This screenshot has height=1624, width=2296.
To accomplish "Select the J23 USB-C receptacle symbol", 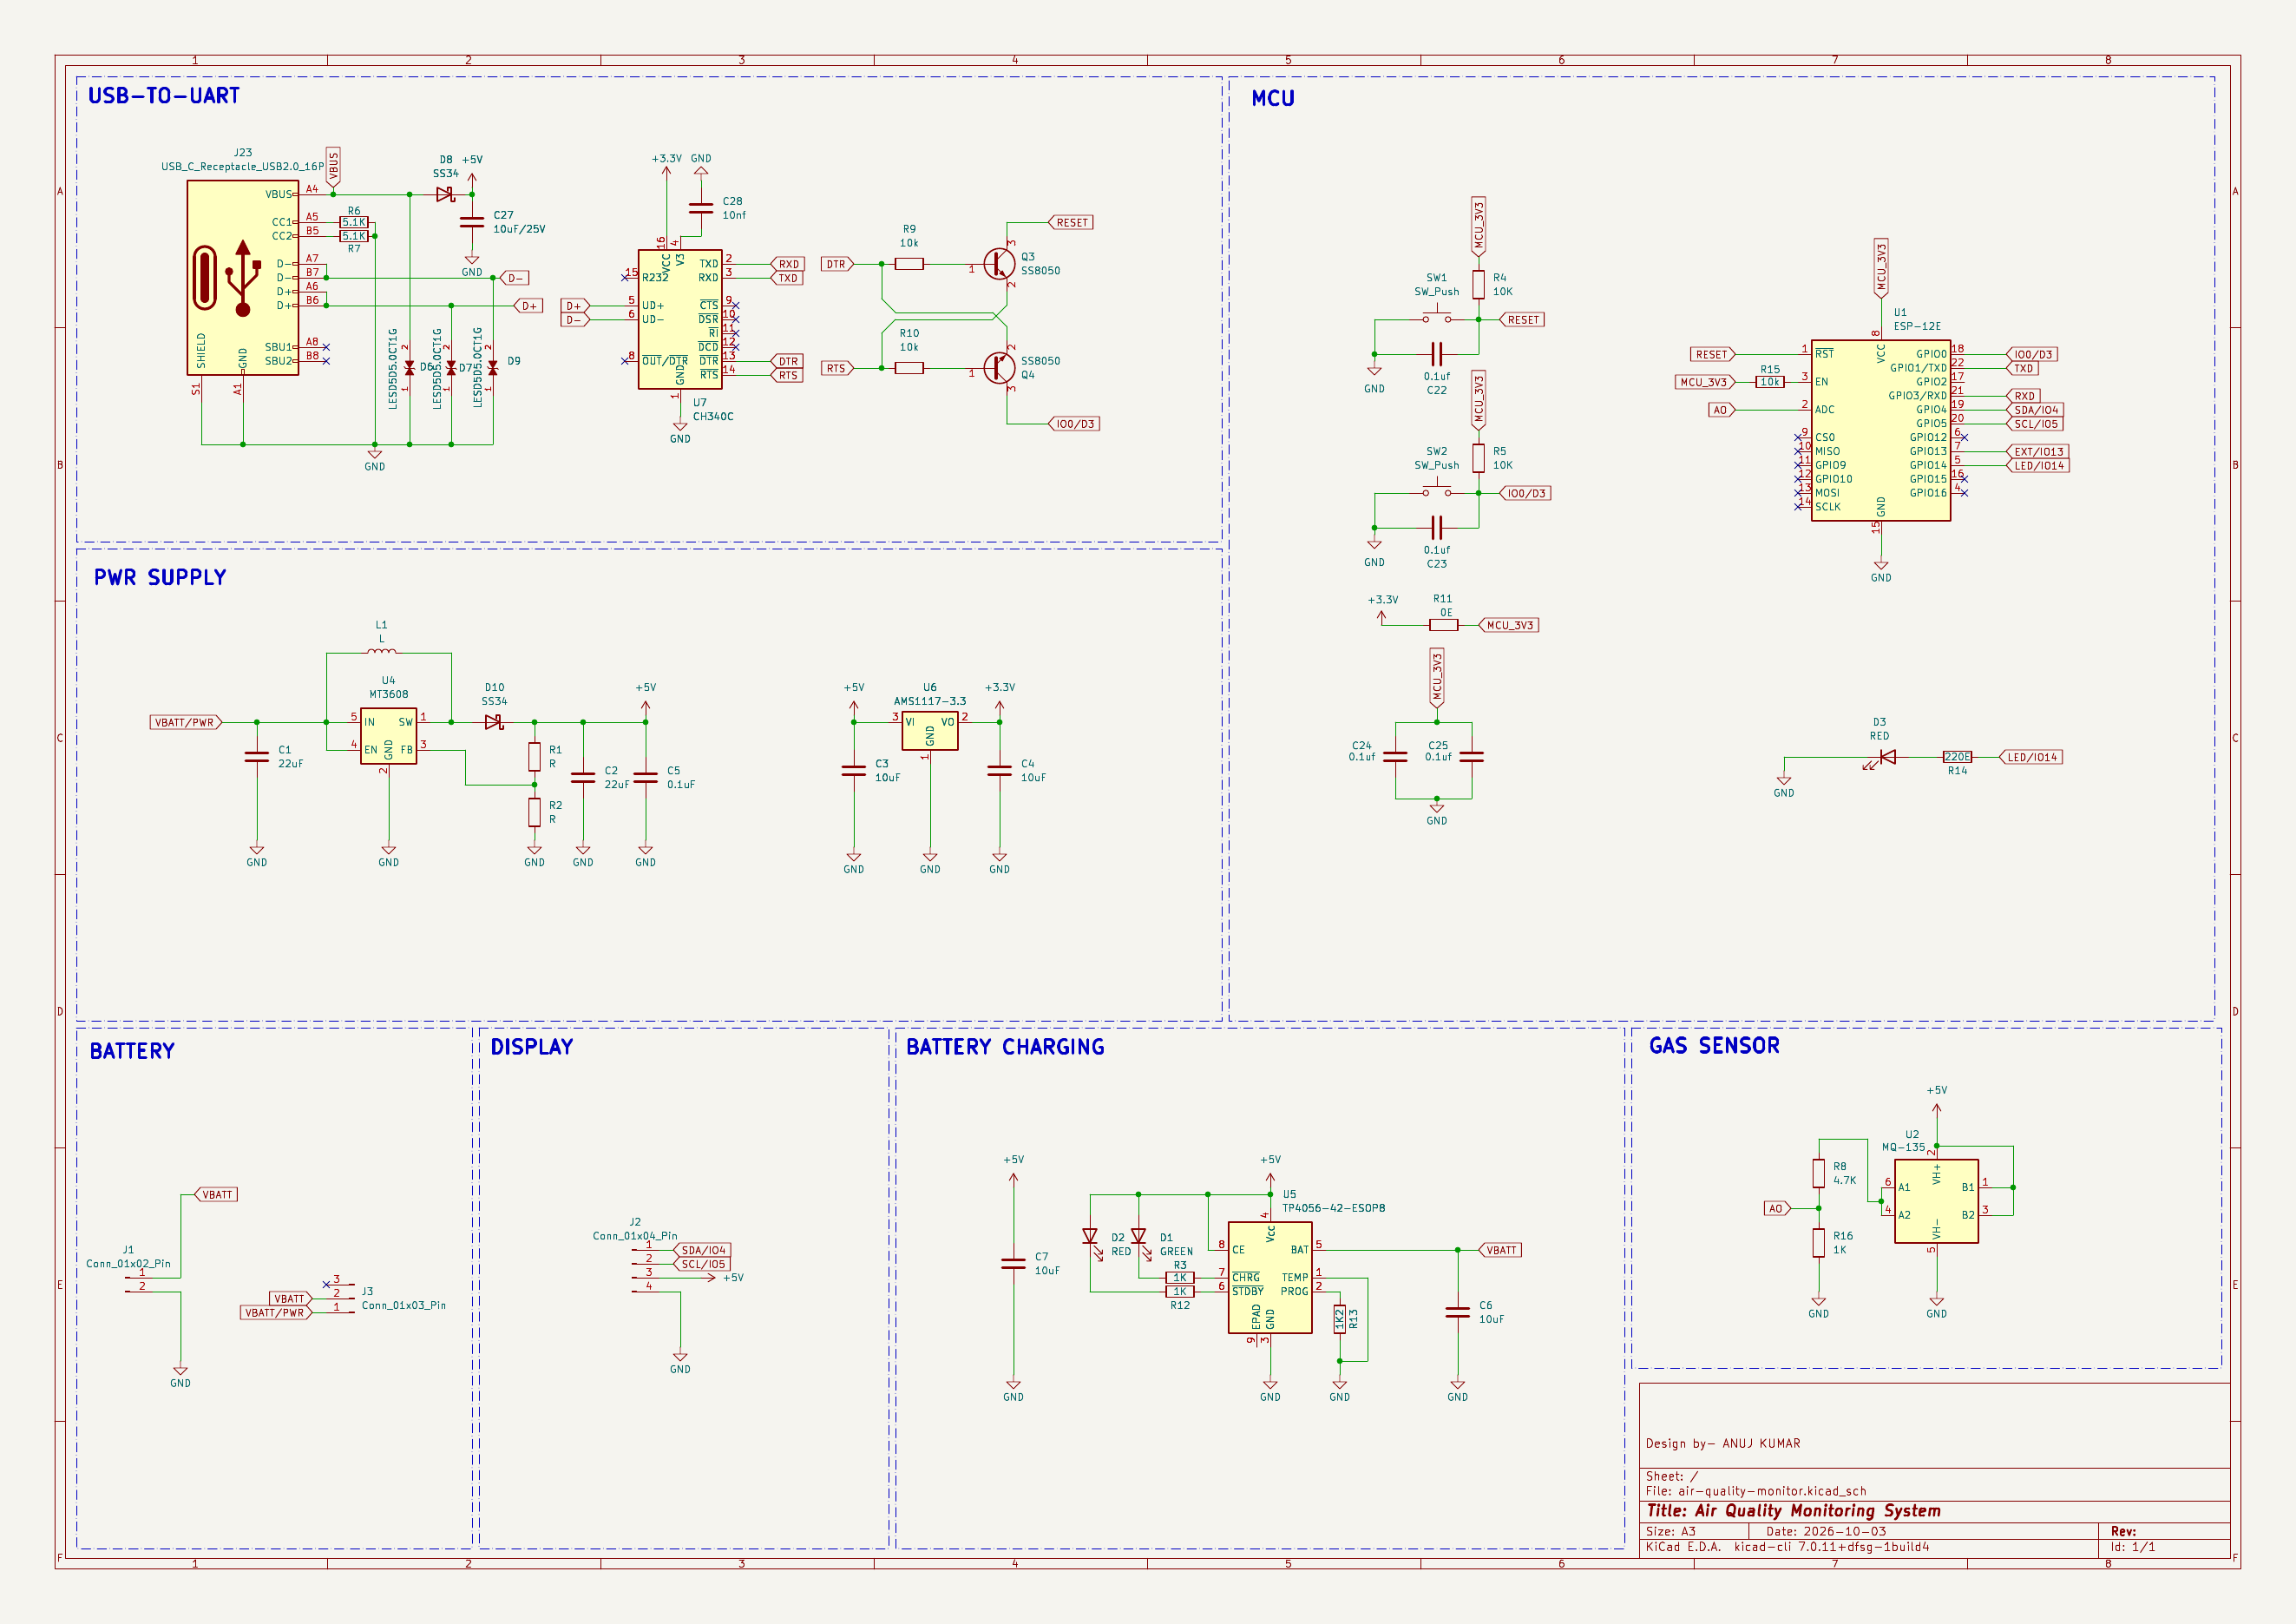I will click(x=243, y=277).
